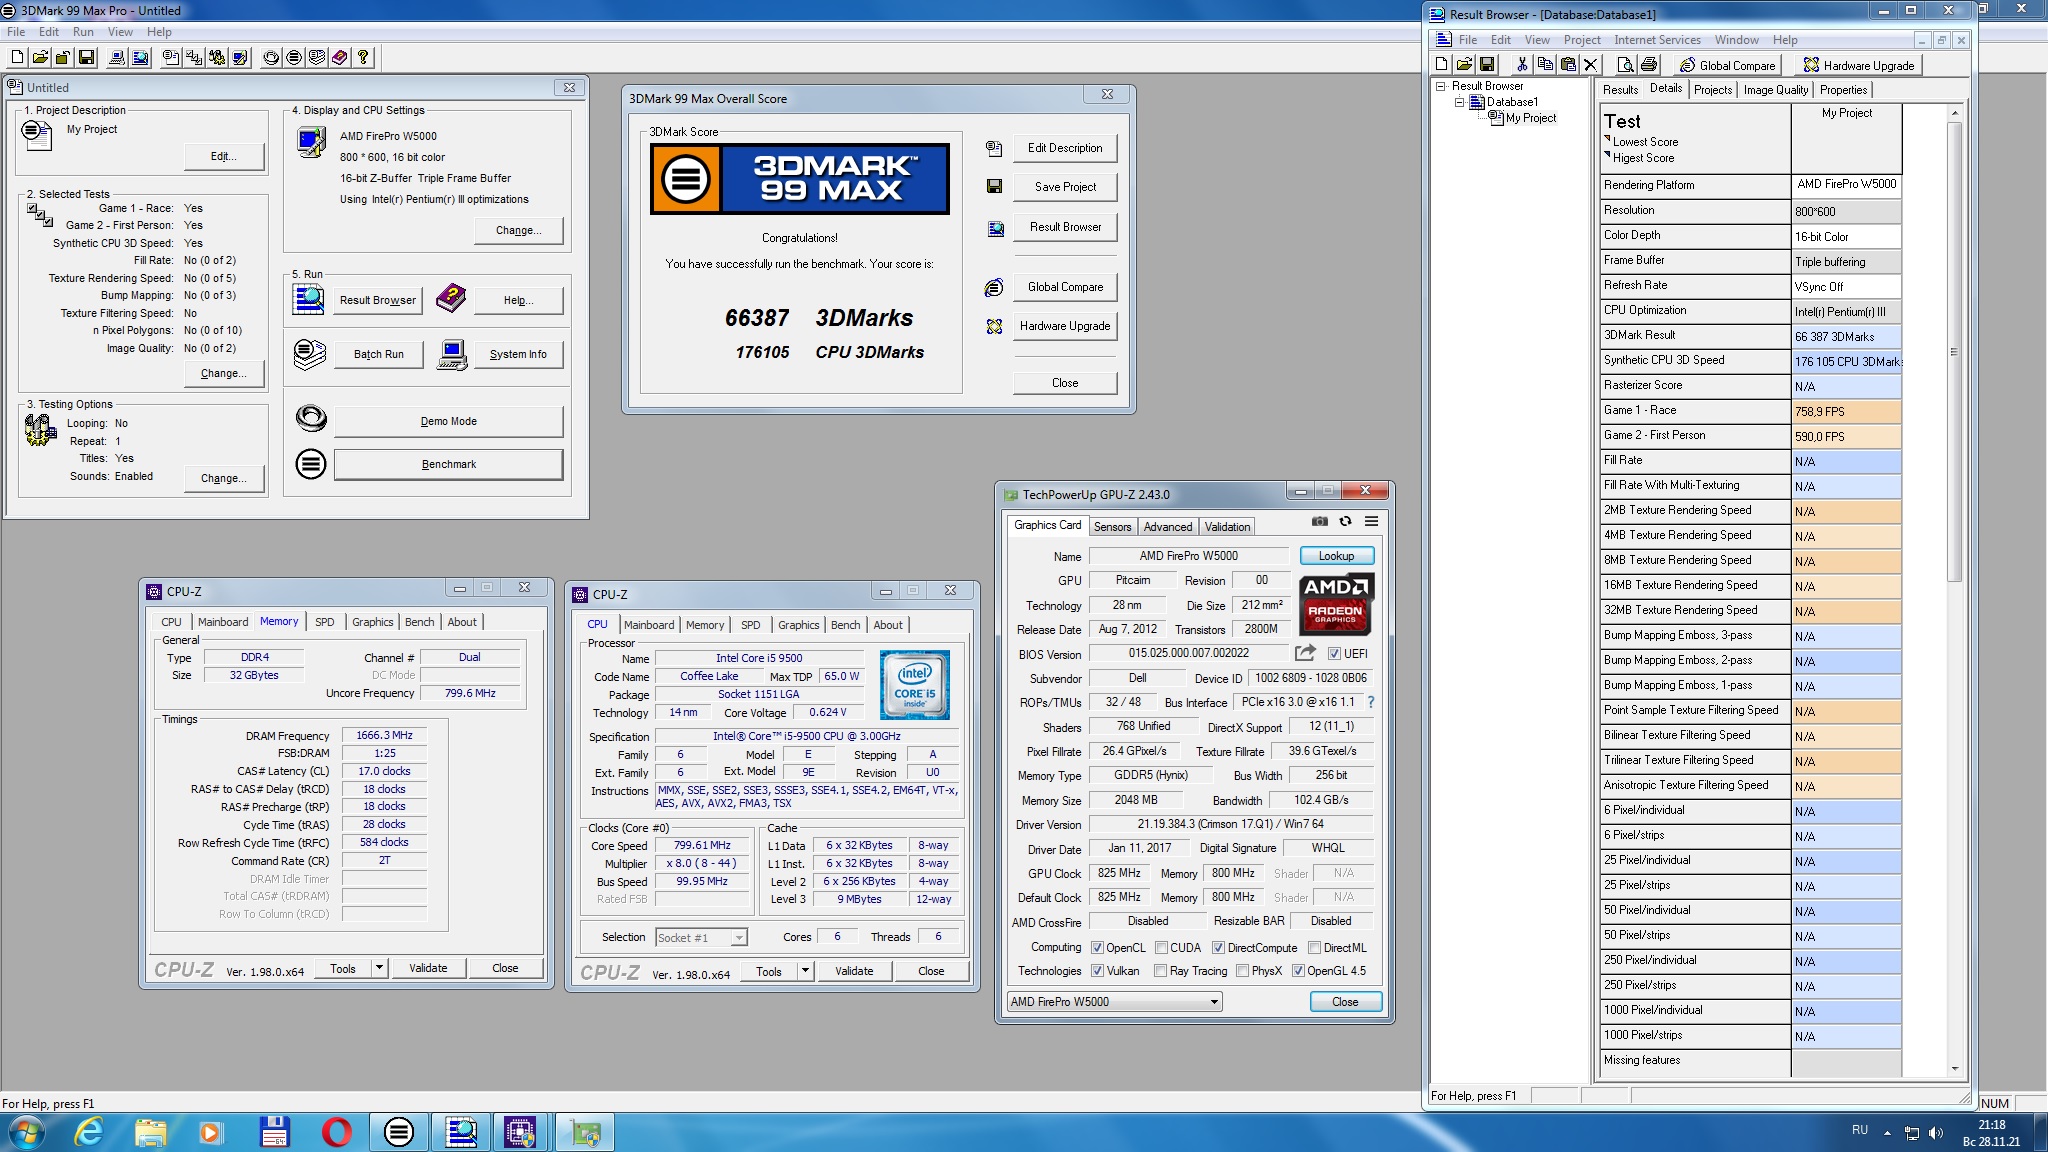The width and height of the screenshot is (2048, 1152).
Task: Click the Save floppy icon in 3DMark toolbar
Action: click(87, 57)
